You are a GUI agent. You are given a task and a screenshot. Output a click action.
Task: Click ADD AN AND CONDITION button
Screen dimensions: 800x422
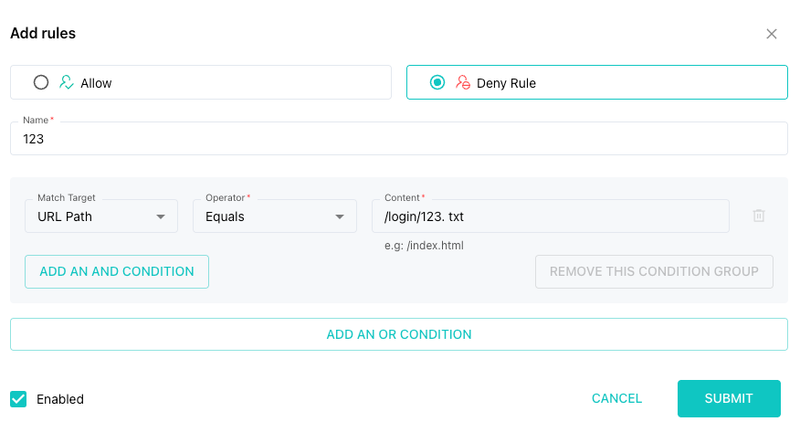pos(117,271)
